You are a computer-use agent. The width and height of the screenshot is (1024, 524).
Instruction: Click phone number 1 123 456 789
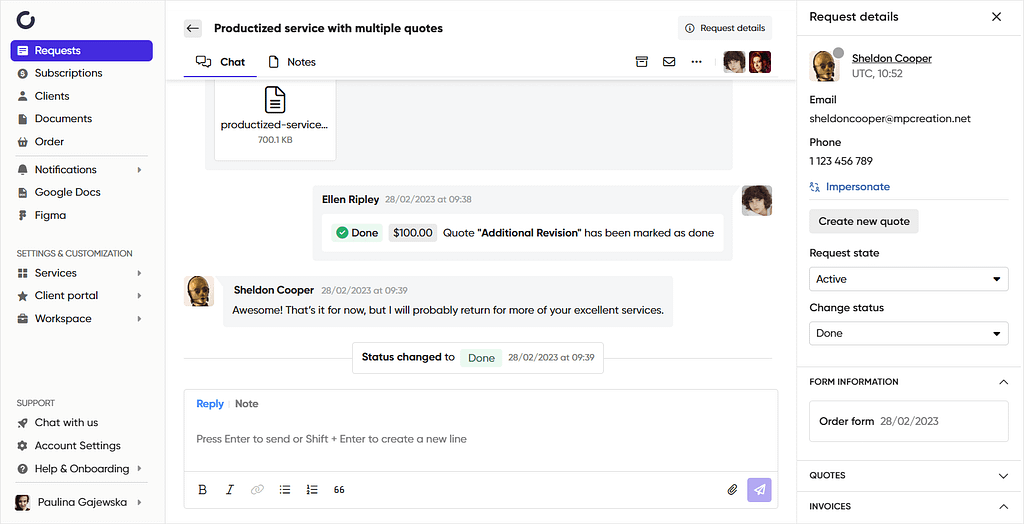[841, 161]
